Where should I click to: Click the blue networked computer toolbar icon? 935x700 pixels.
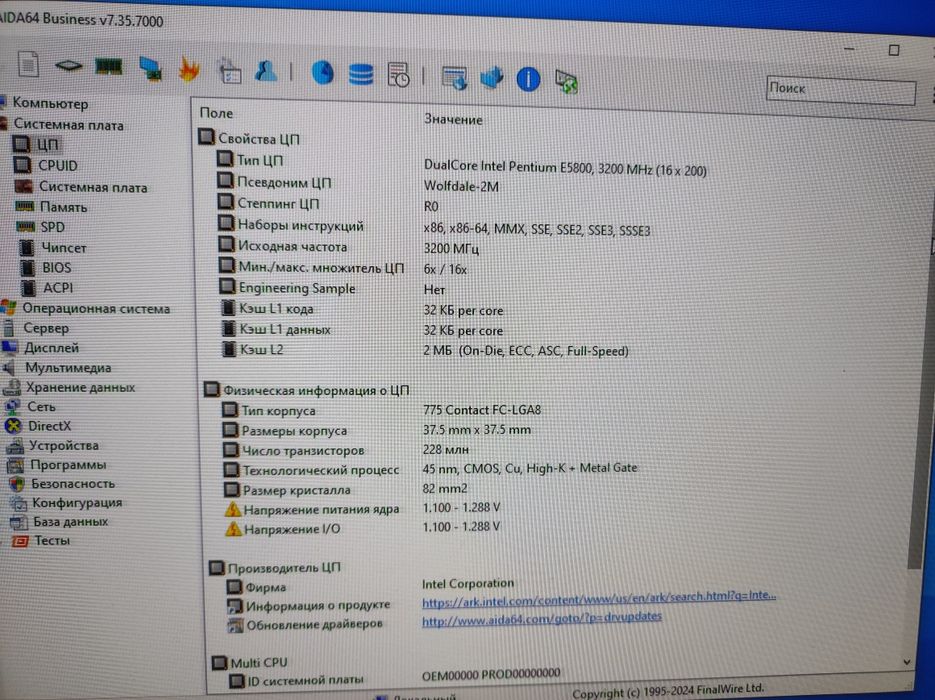(150, 68)
